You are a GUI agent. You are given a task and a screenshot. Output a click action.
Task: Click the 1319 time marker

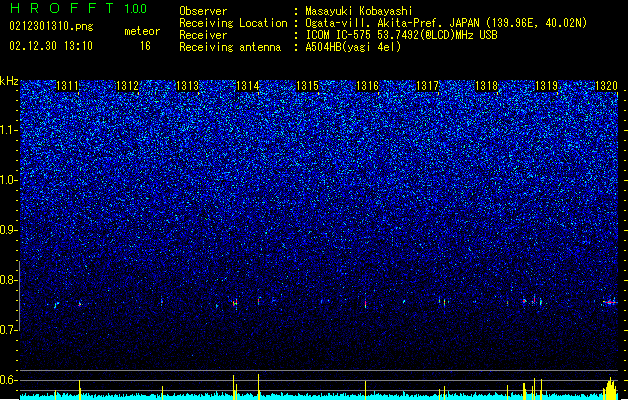pyautogui.click(x=547, y=86)
